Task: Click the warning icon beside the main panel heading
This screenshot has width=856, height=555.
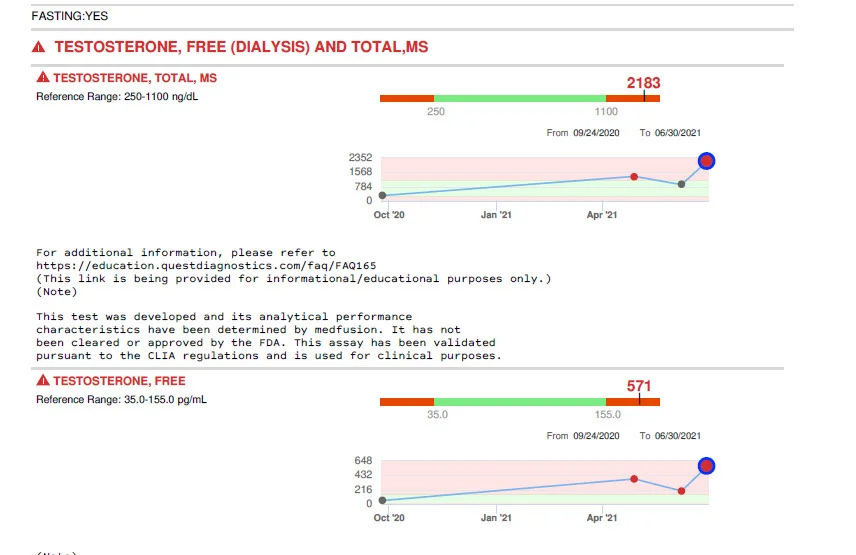Action: click(x=38, y=48)
